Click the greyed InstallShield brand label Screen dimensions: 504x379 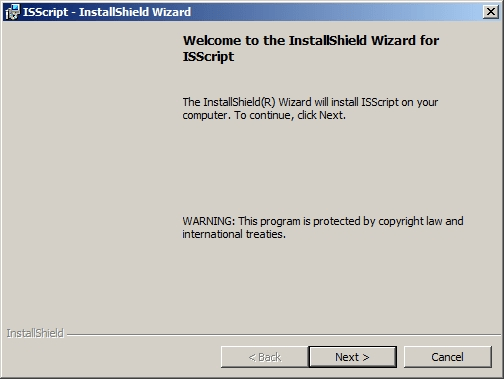pos(35,333)
